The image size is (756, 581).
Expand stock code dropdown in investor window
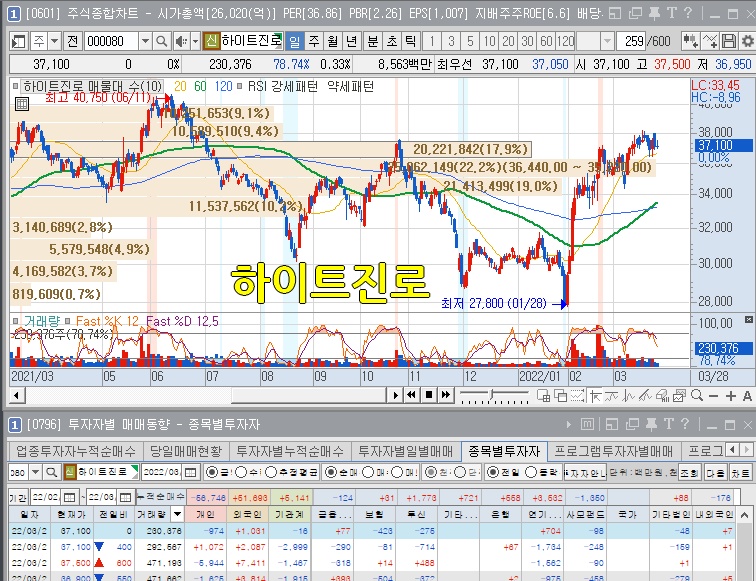pyautogui.click(x=35, y=472)
